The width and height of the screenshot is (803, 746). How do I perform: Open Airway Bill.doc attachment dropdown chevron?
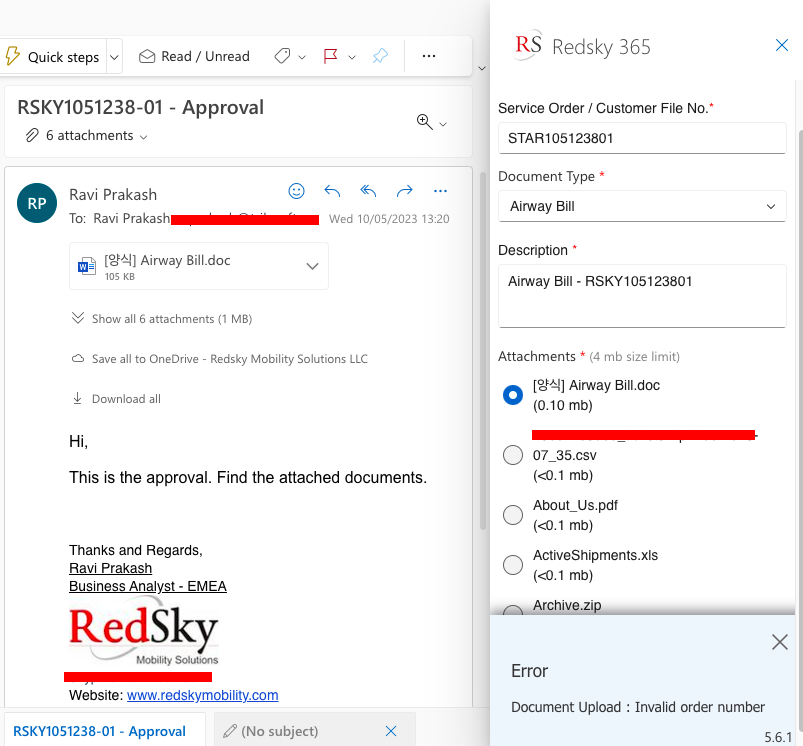(312, 266)
